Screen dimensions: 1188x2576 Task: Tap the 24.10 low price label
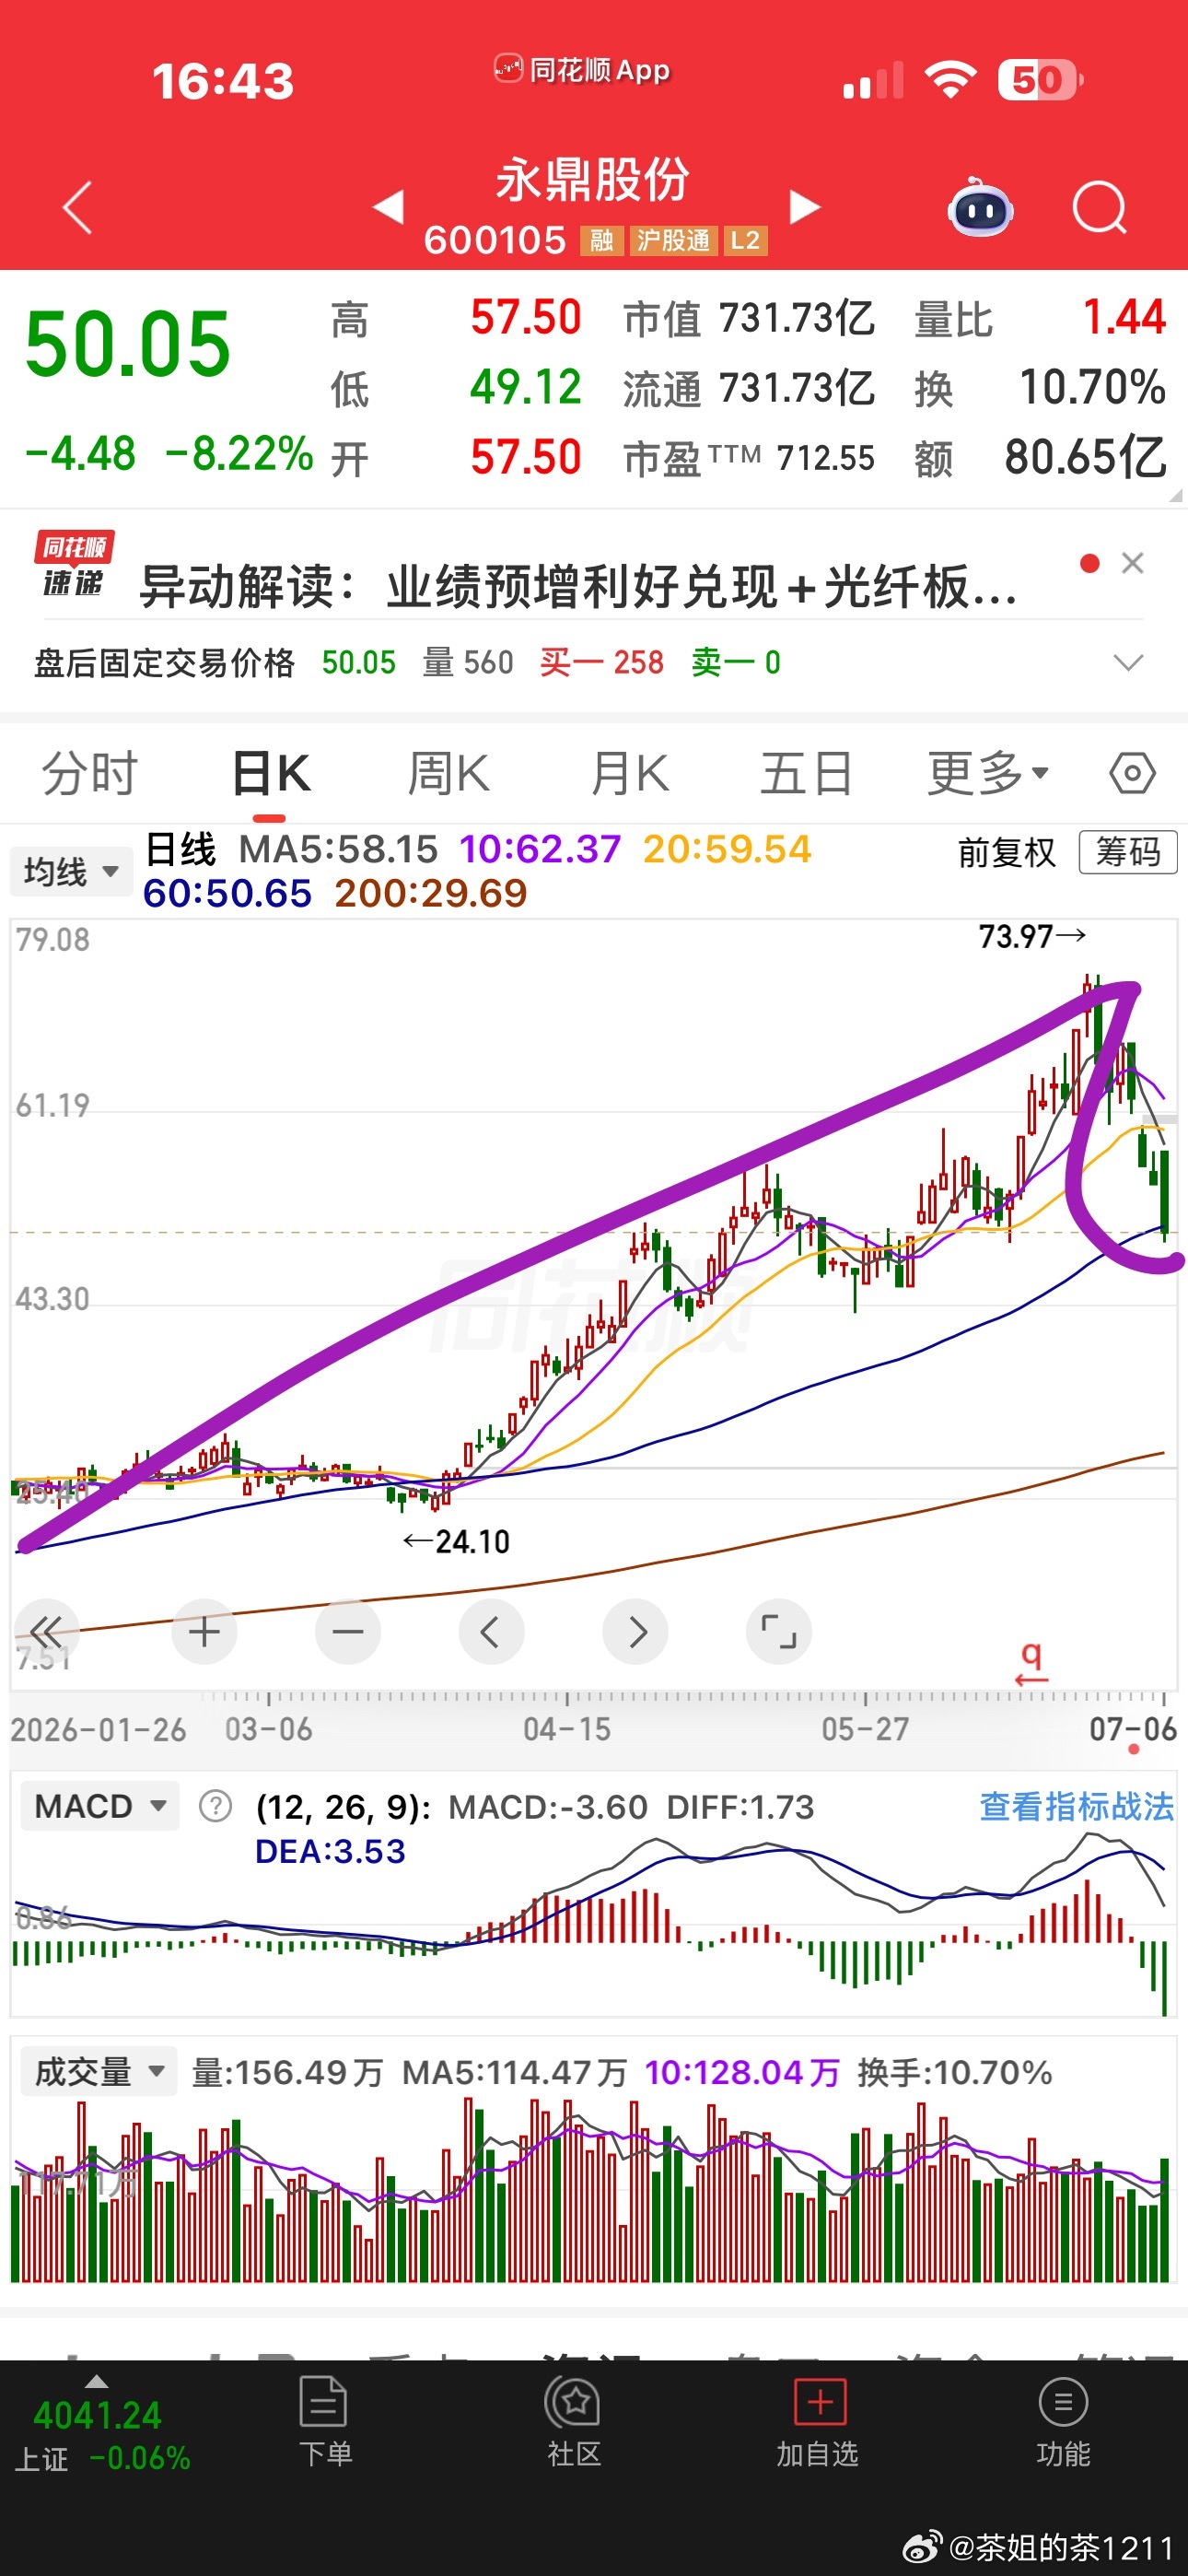[x=456, y=1541]
